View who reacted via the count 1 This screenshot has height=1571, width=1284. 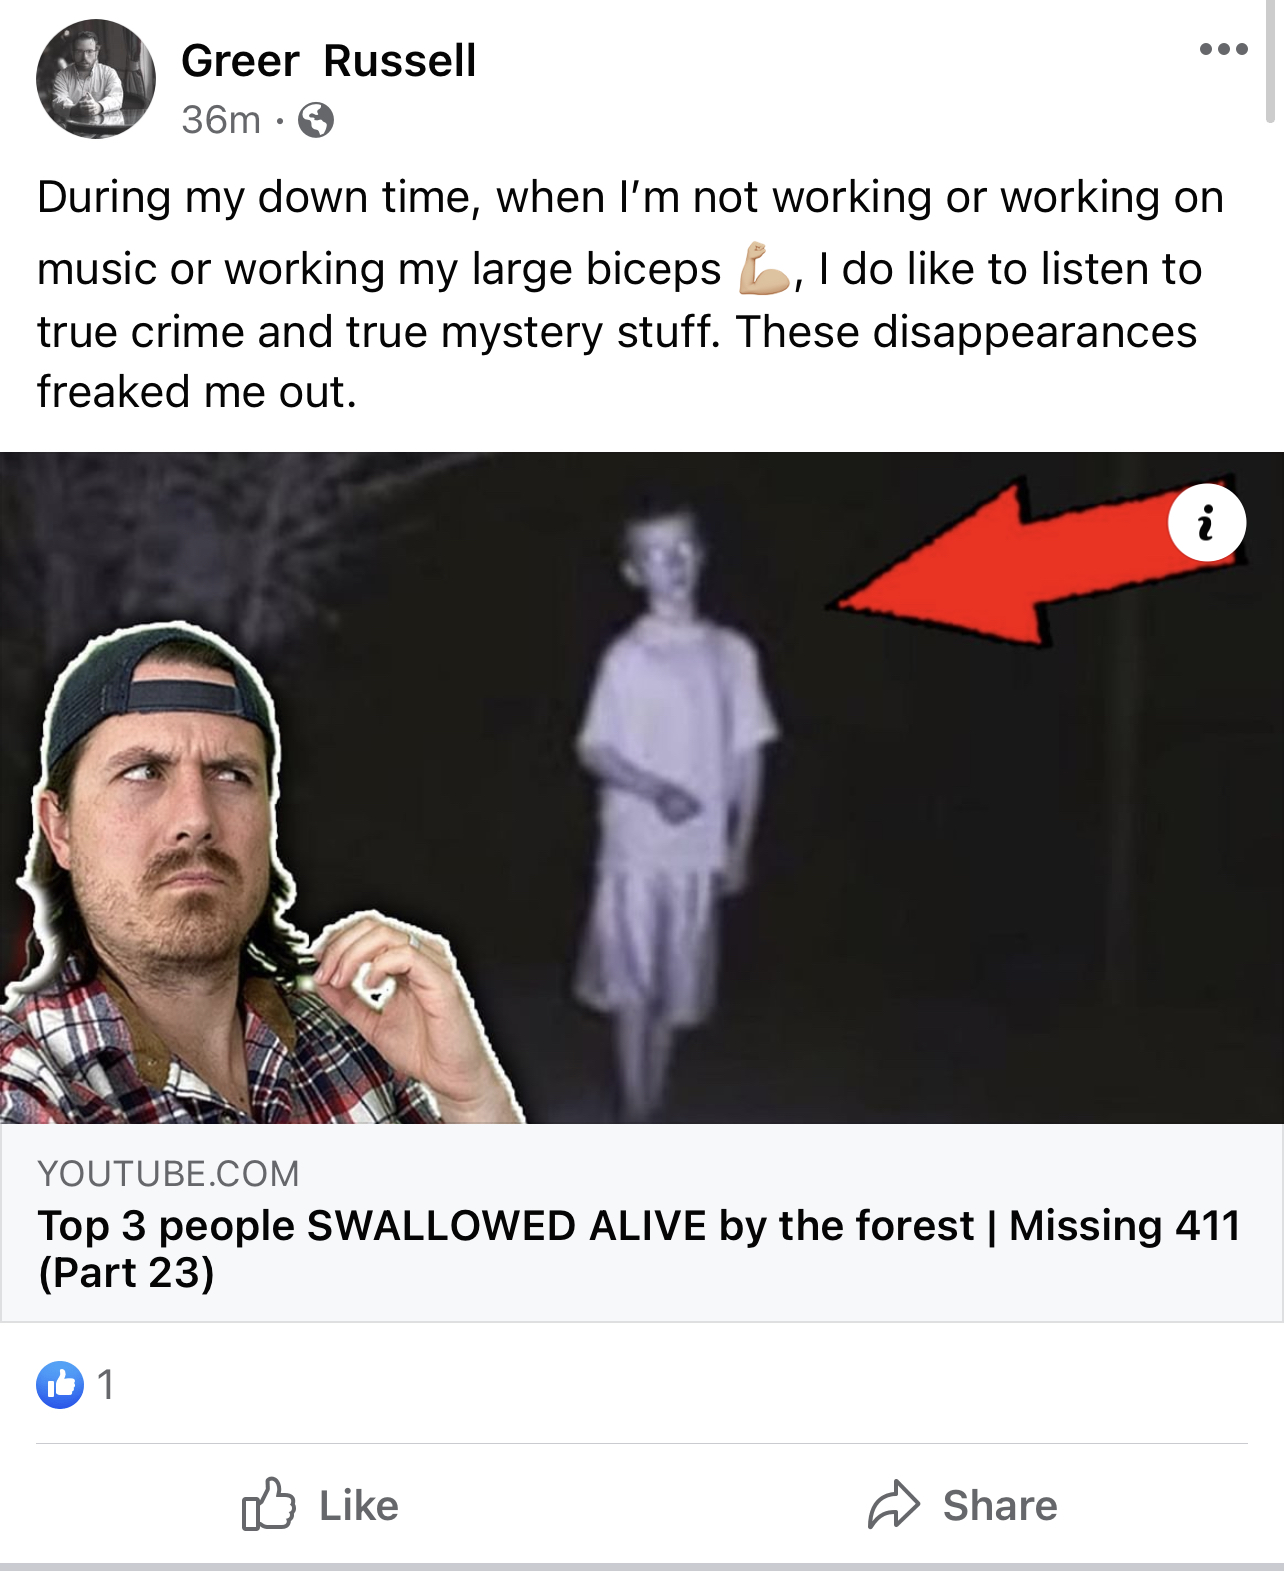point(106,1385)
